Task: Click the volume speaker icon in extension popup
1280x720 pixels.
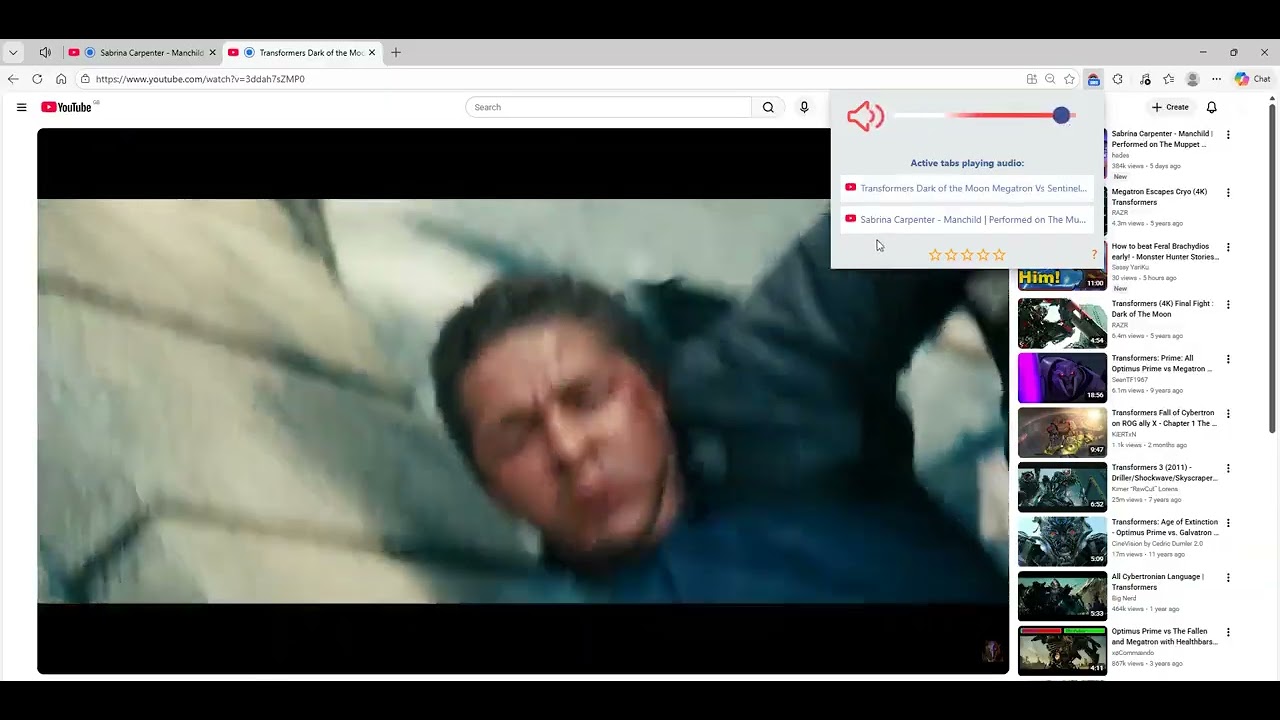Action: (865, 116)
